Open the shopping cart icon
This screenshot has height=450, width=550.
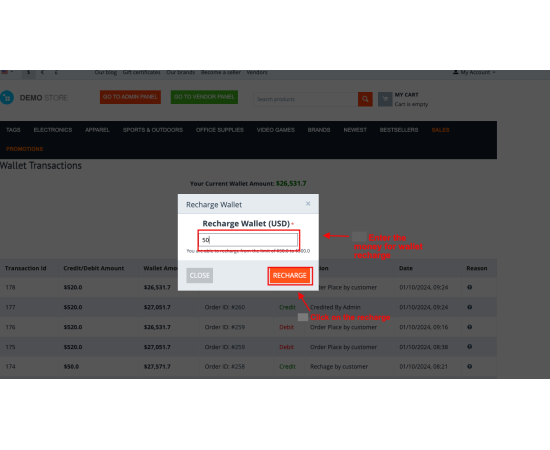coord(385,99)
